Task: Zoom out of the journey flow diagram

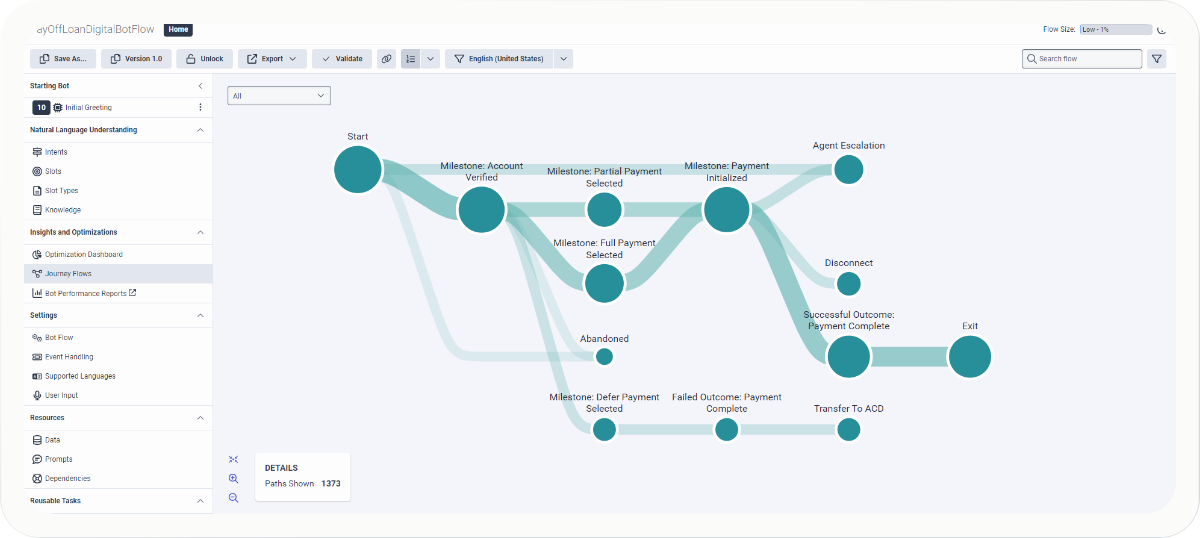Action: click(x=233, y=498)
